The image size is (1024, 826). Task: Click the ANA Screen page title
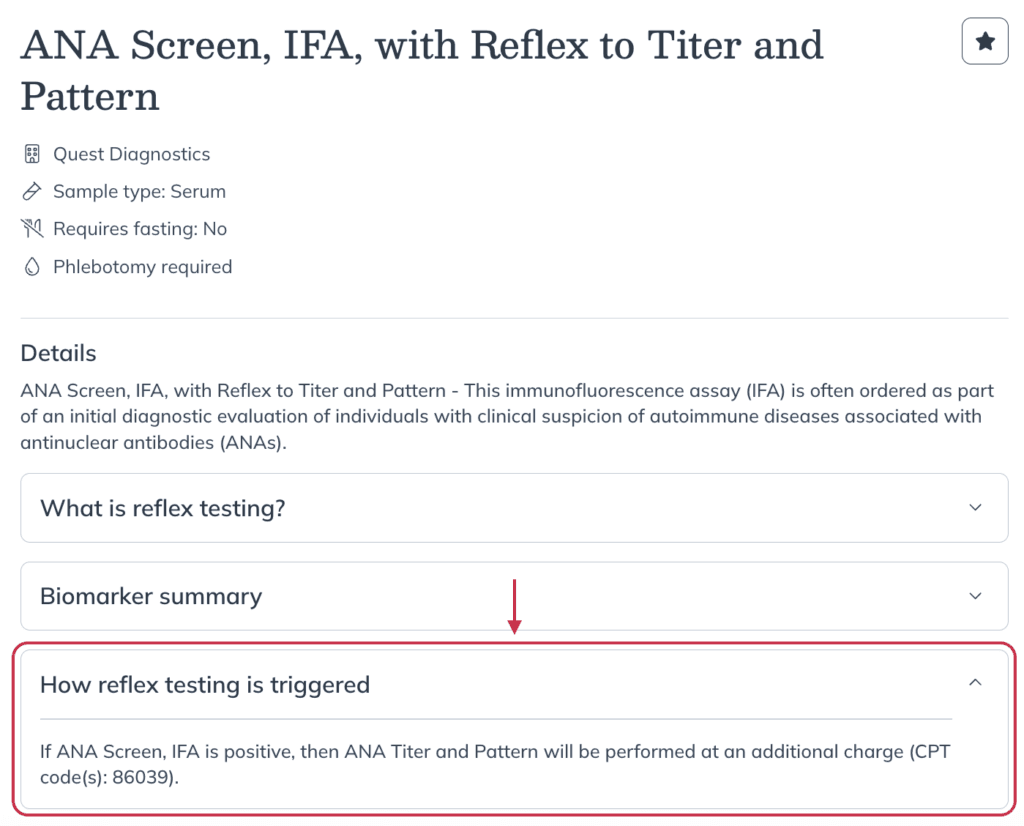pyautogui.click(x=421, y=71)
